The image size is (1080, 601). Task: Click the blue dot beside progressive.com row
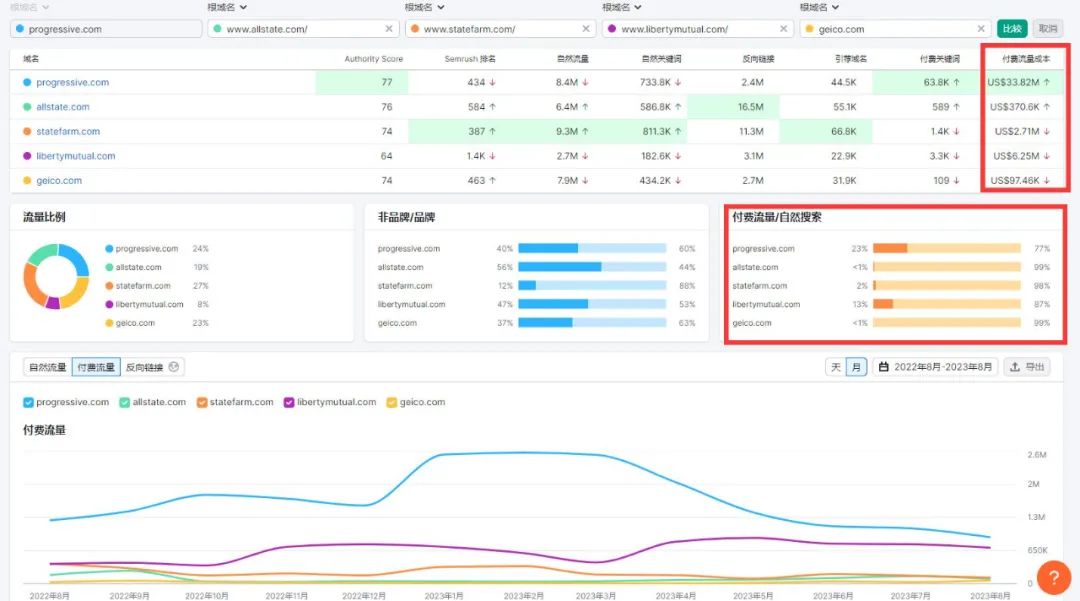coord(27,82)
